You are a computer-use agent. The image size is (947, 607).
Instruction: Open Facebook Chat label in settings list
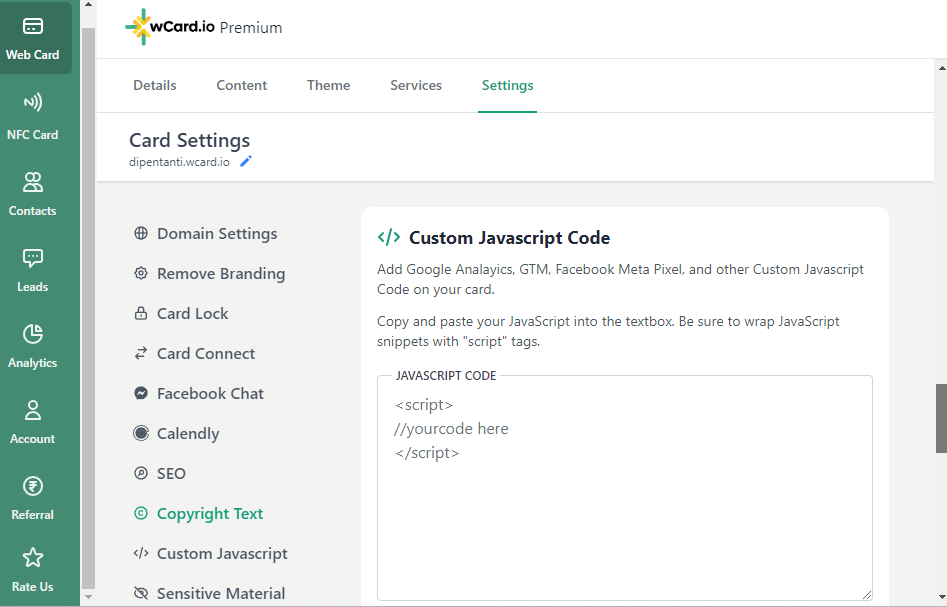[x=210, y=393]
